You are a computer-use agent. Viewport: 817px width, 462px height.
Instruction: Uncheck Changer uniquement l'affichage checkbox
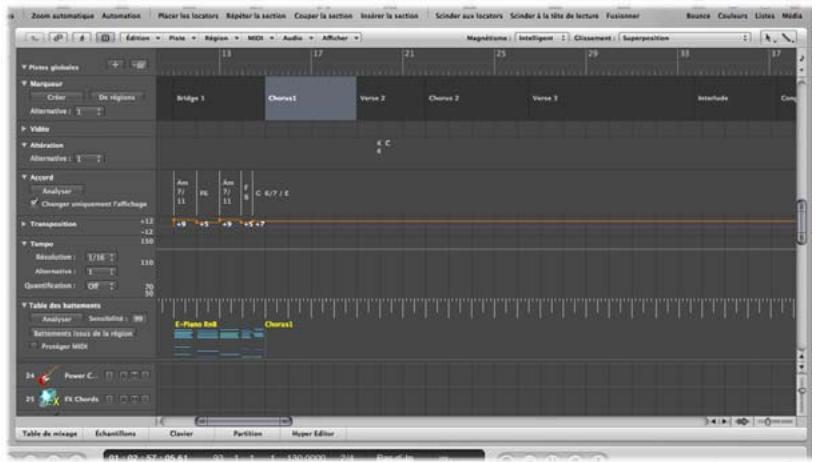(x=34, y=203)
